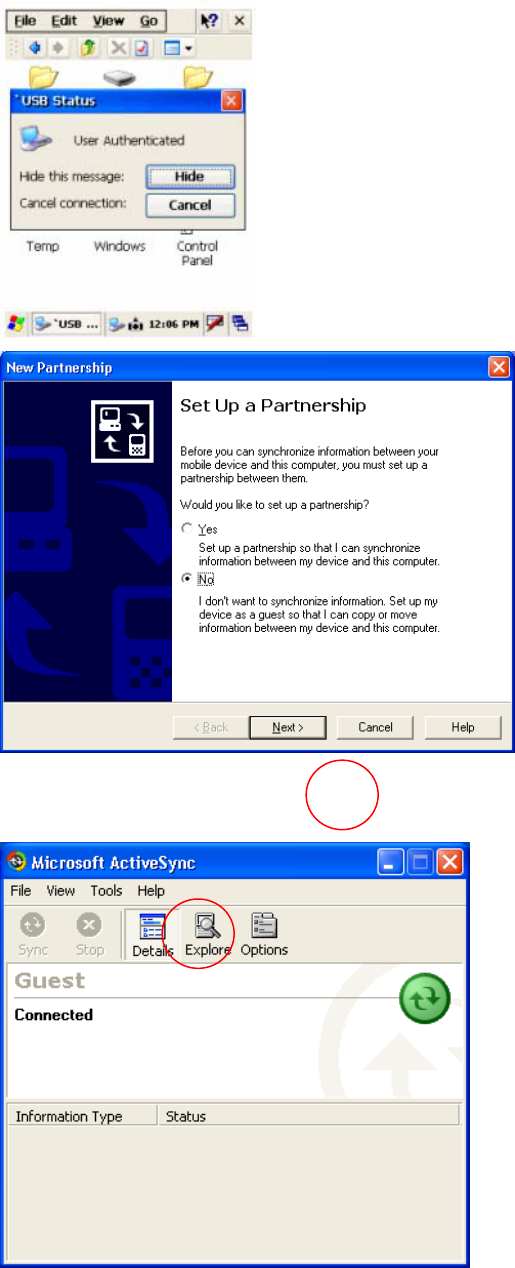Open the Properties toolbar icon

140,47
